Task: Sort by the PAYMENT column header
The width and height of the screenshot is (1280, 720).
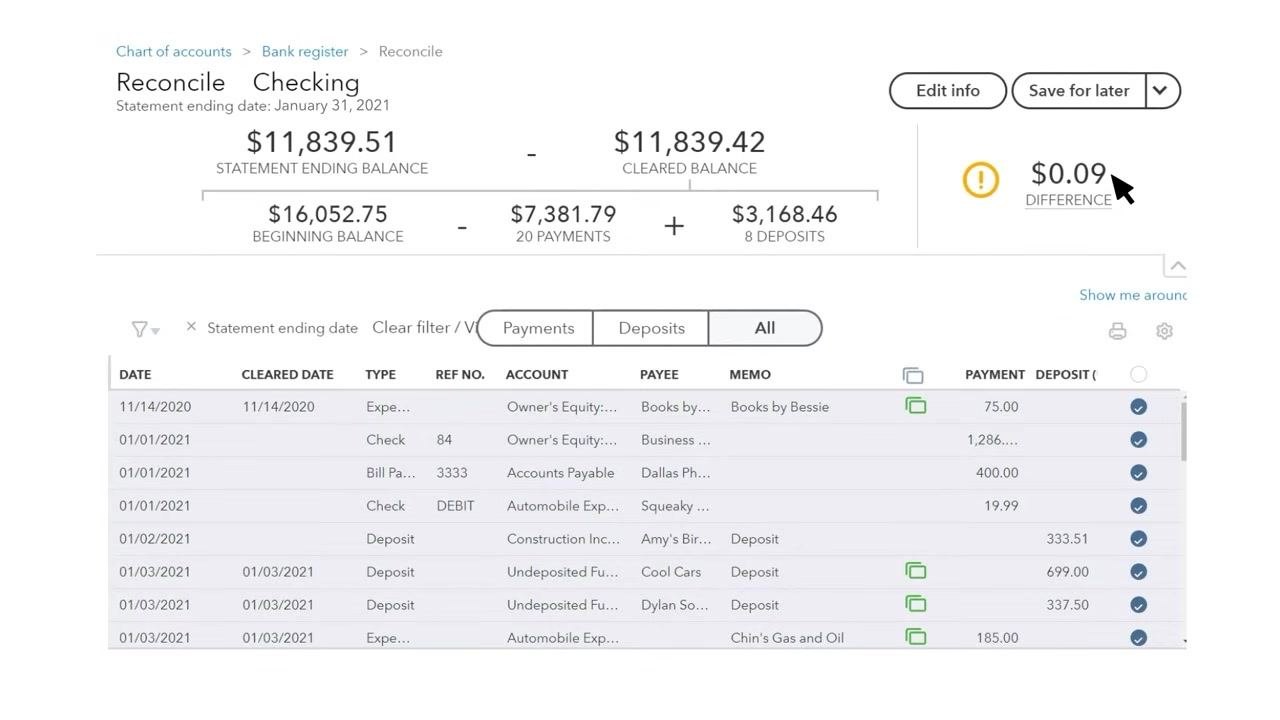Action: (x=994, y=374)
